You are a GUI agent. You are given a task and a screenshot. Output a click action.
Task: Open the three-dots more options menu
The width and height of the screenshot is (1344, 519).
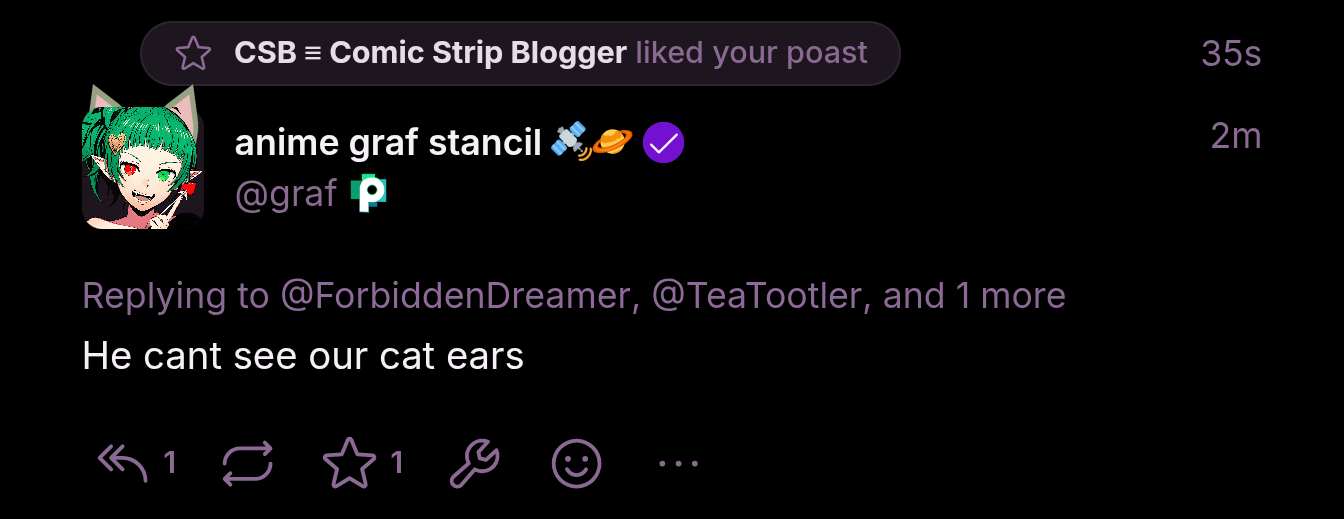click(x=678, y=464)
